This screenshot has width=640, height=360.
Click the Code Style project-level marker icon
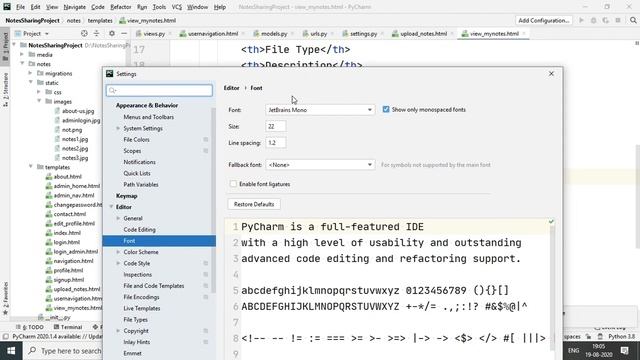[x=206, y=263]
